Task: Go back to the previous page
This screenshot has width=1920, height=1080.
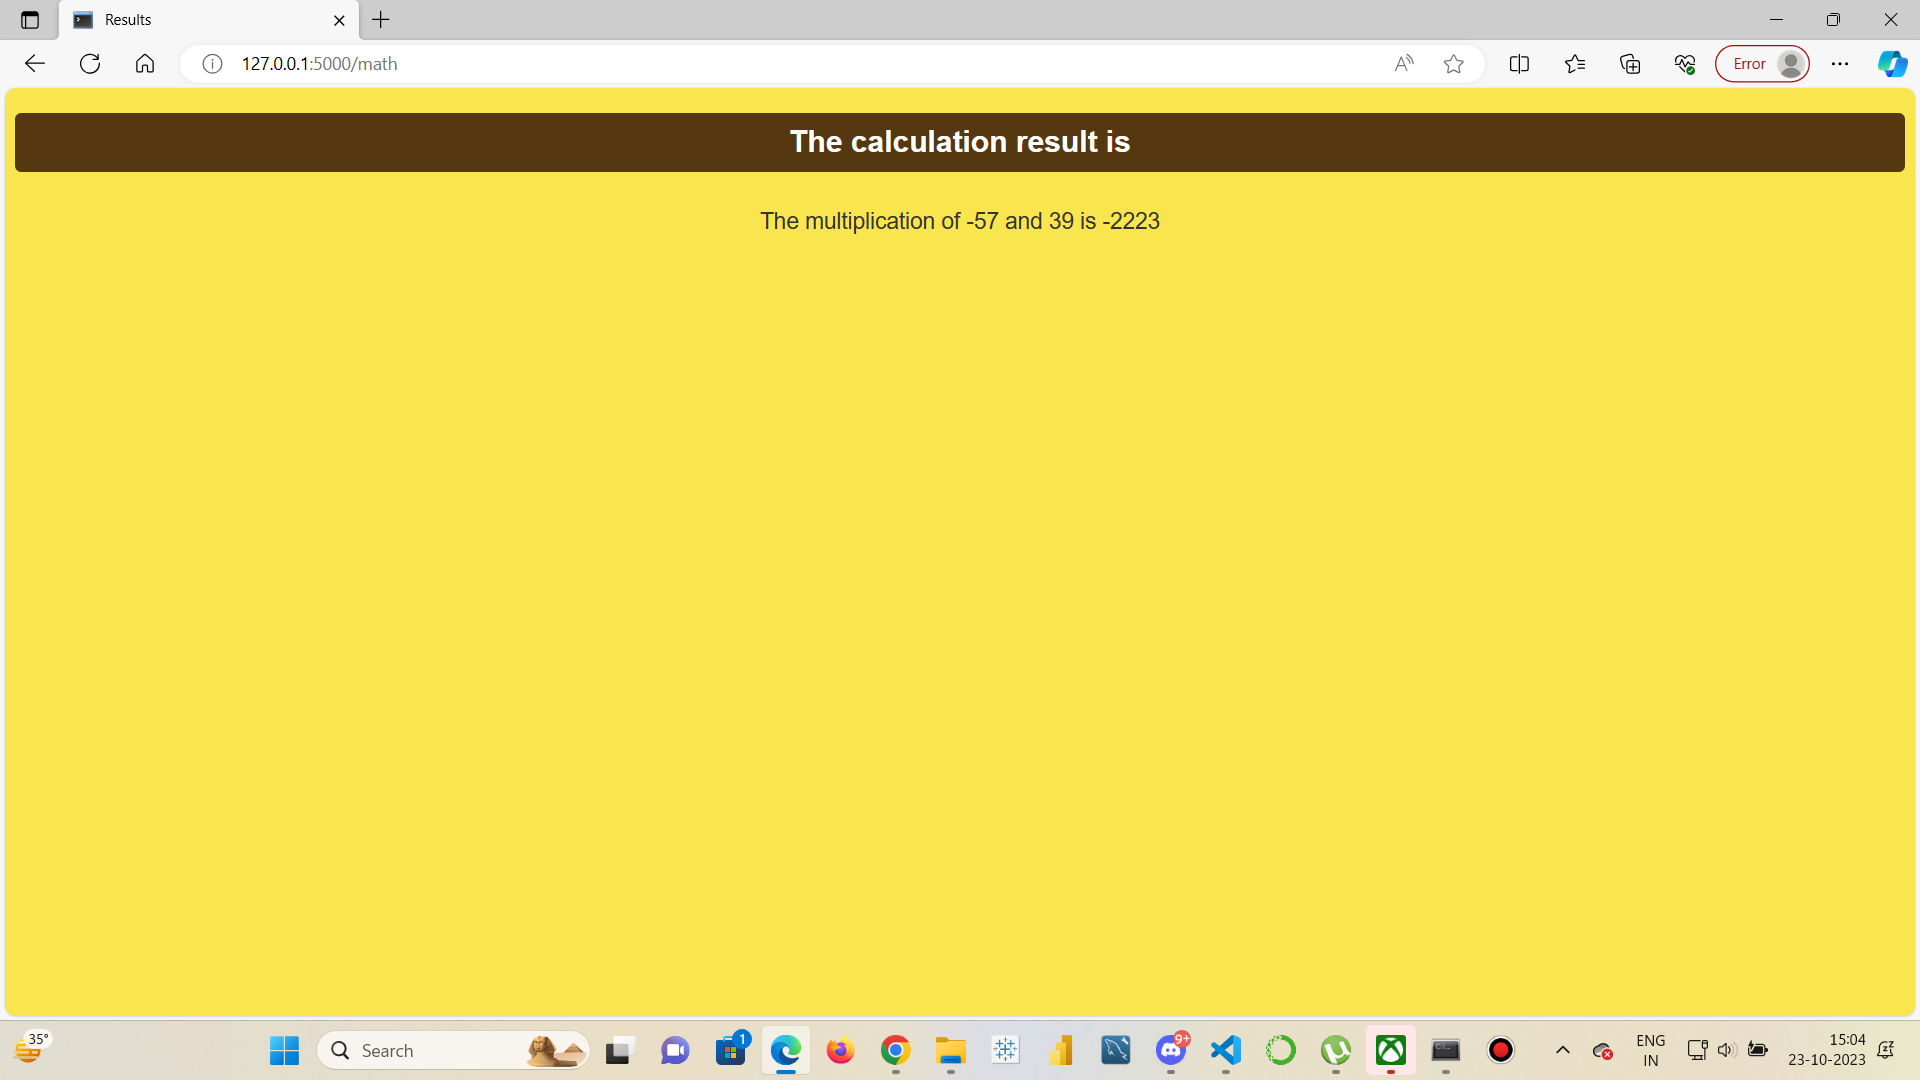Action: click(x=35, y=63)
